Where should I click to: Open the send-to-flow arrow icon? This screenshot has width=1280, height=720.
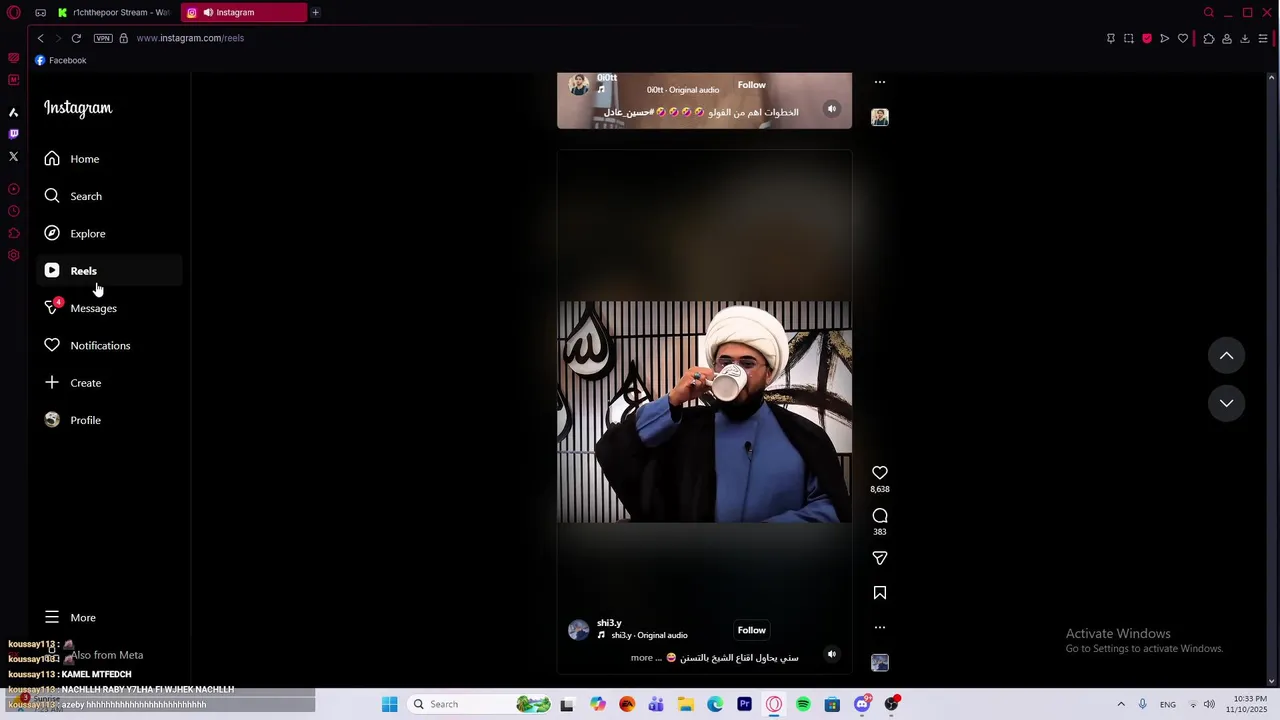pyautogui.click(x=1165, y=38)
